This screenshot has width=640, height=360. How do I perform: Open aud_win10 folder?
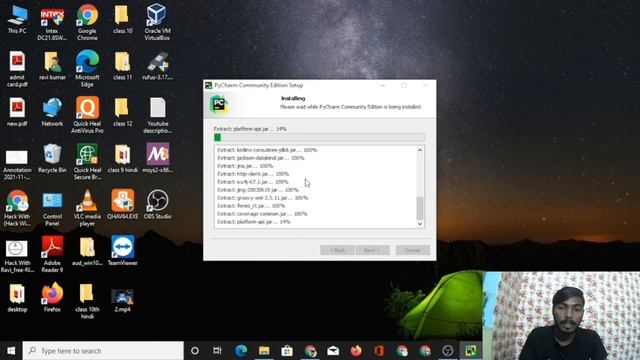87,251
